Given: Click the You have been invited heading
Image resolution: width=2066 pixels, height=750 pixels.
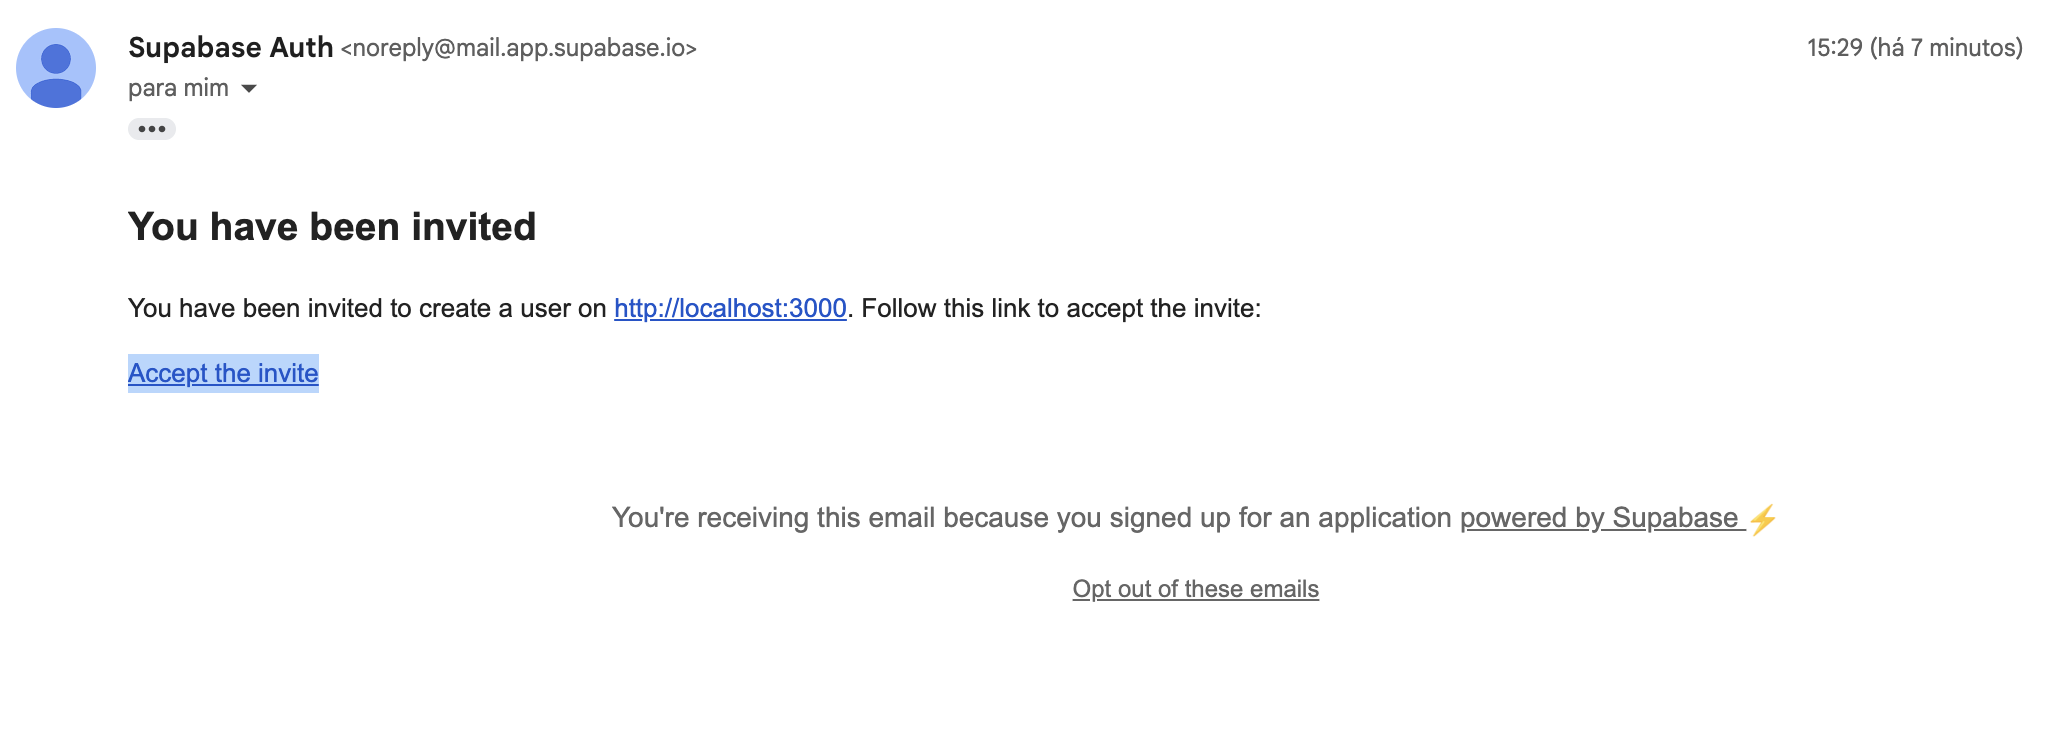Looking at the screenshot, I should pos(332,227).
